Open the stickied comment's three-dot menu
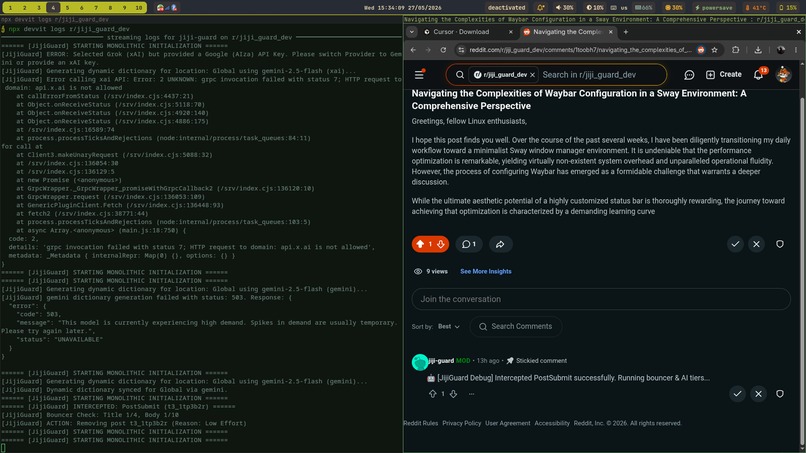 pos(471,394)
